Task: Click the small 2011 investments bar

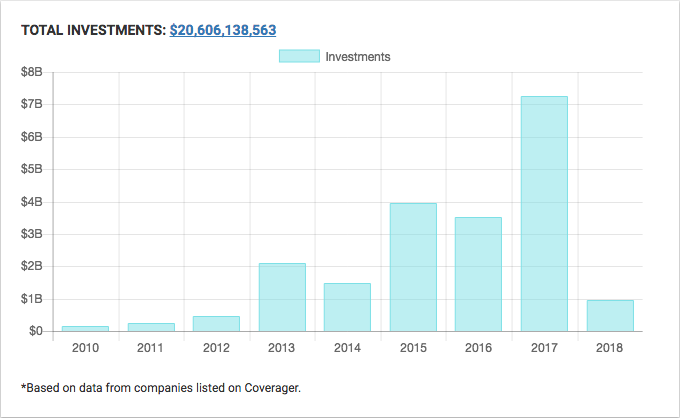Action: tap(151, 326)
